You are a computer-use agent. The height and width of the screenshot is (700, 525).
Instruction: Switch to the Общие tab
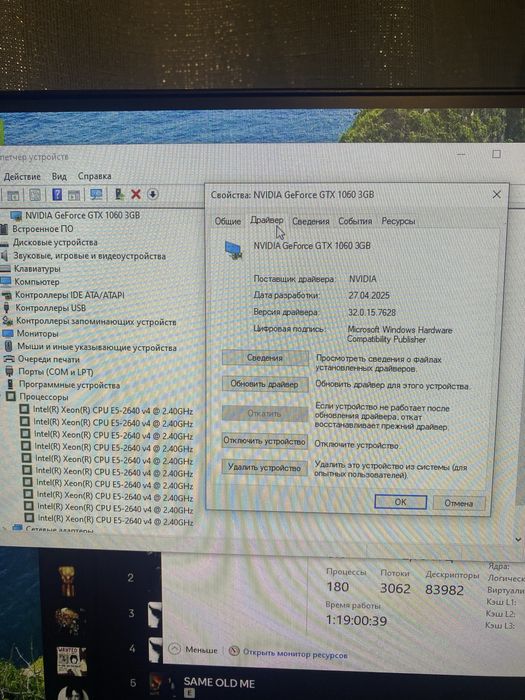227,221
